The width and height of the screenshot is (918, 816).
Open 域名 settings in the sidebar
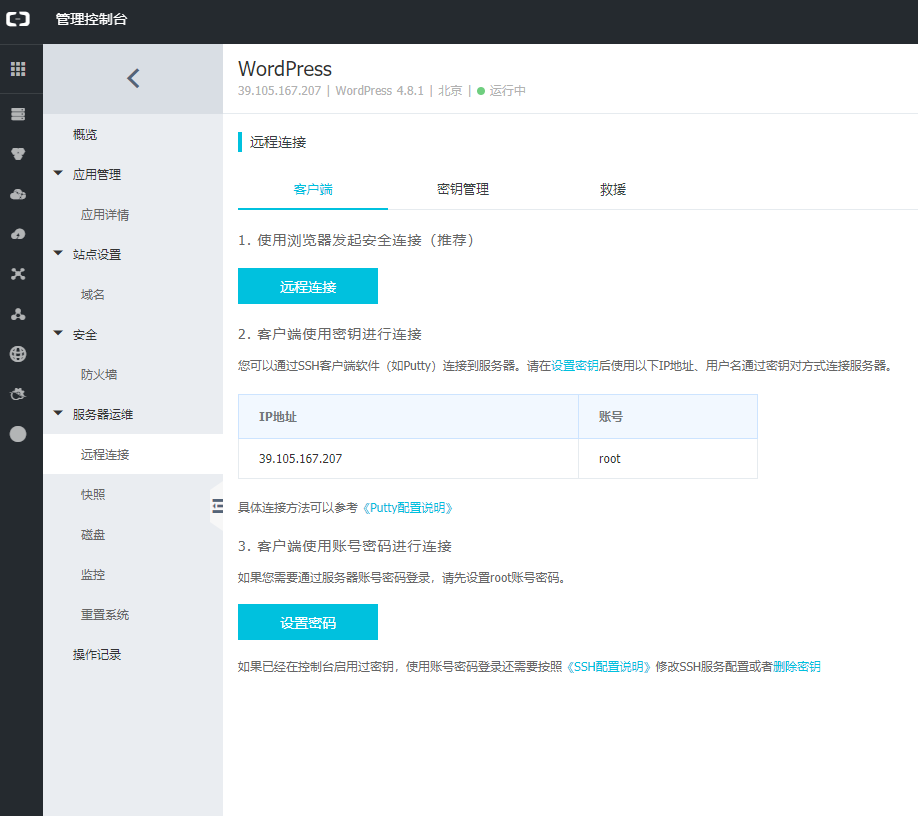(93, 294)
